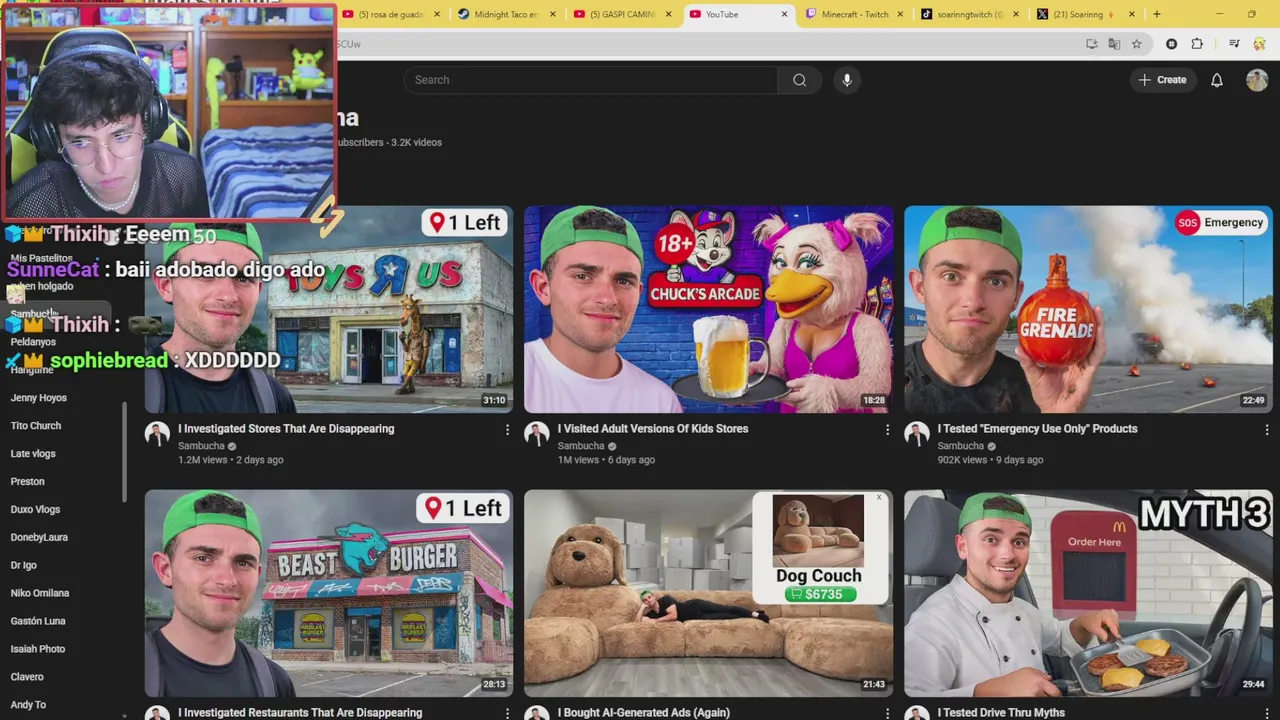The height and width of the screenshot is (720, 1280).
Task: Open the Chuck's Arcade video thumbnail
Action: 708,309
